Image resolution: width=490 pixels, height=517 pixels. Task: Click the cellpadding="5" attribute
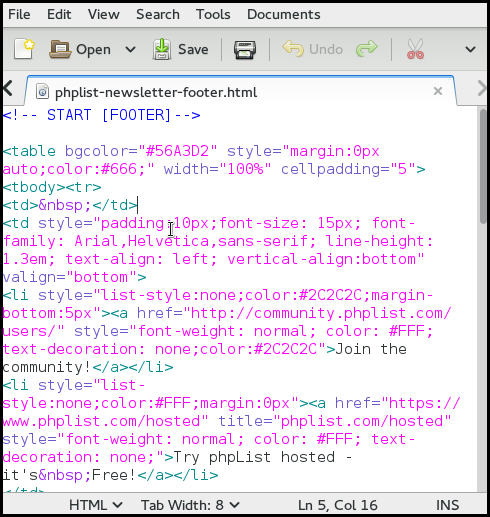349,169
